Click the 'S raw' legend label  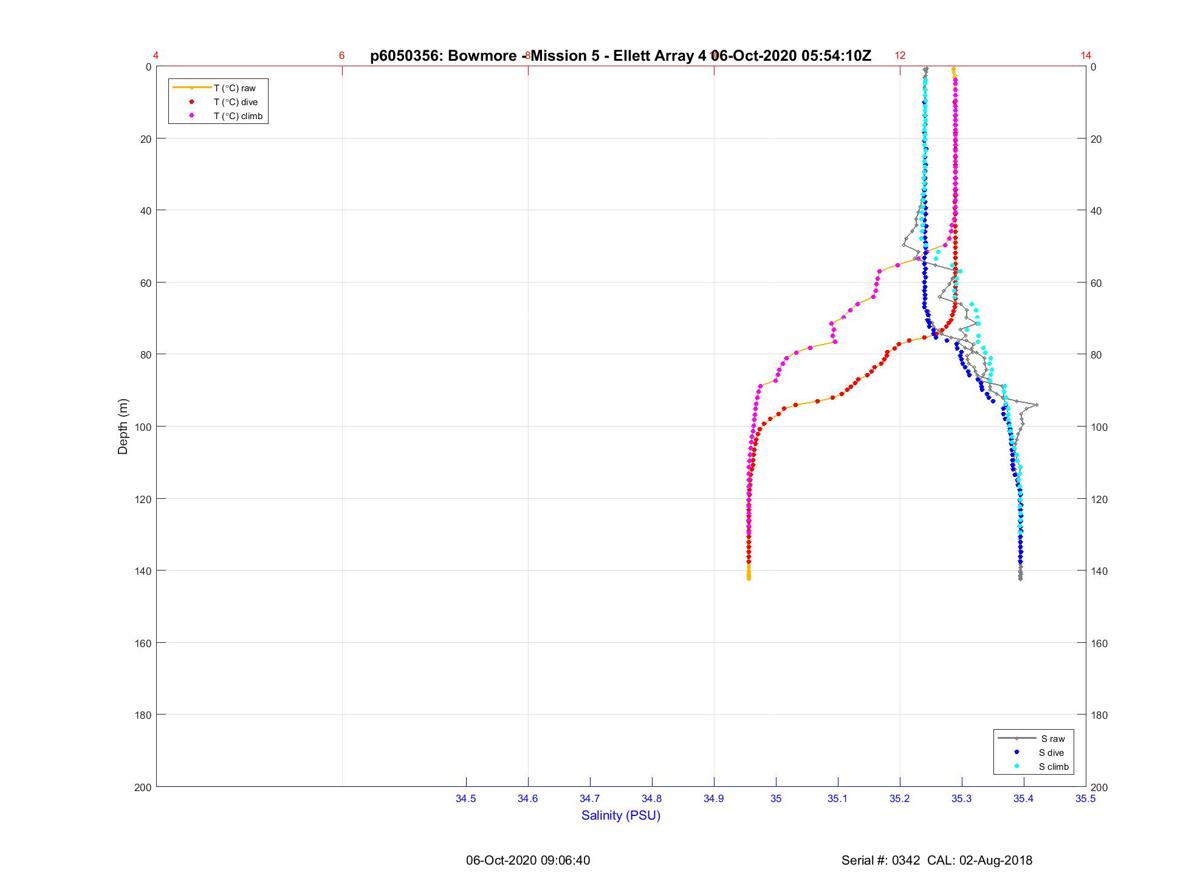coord(1052,738)
